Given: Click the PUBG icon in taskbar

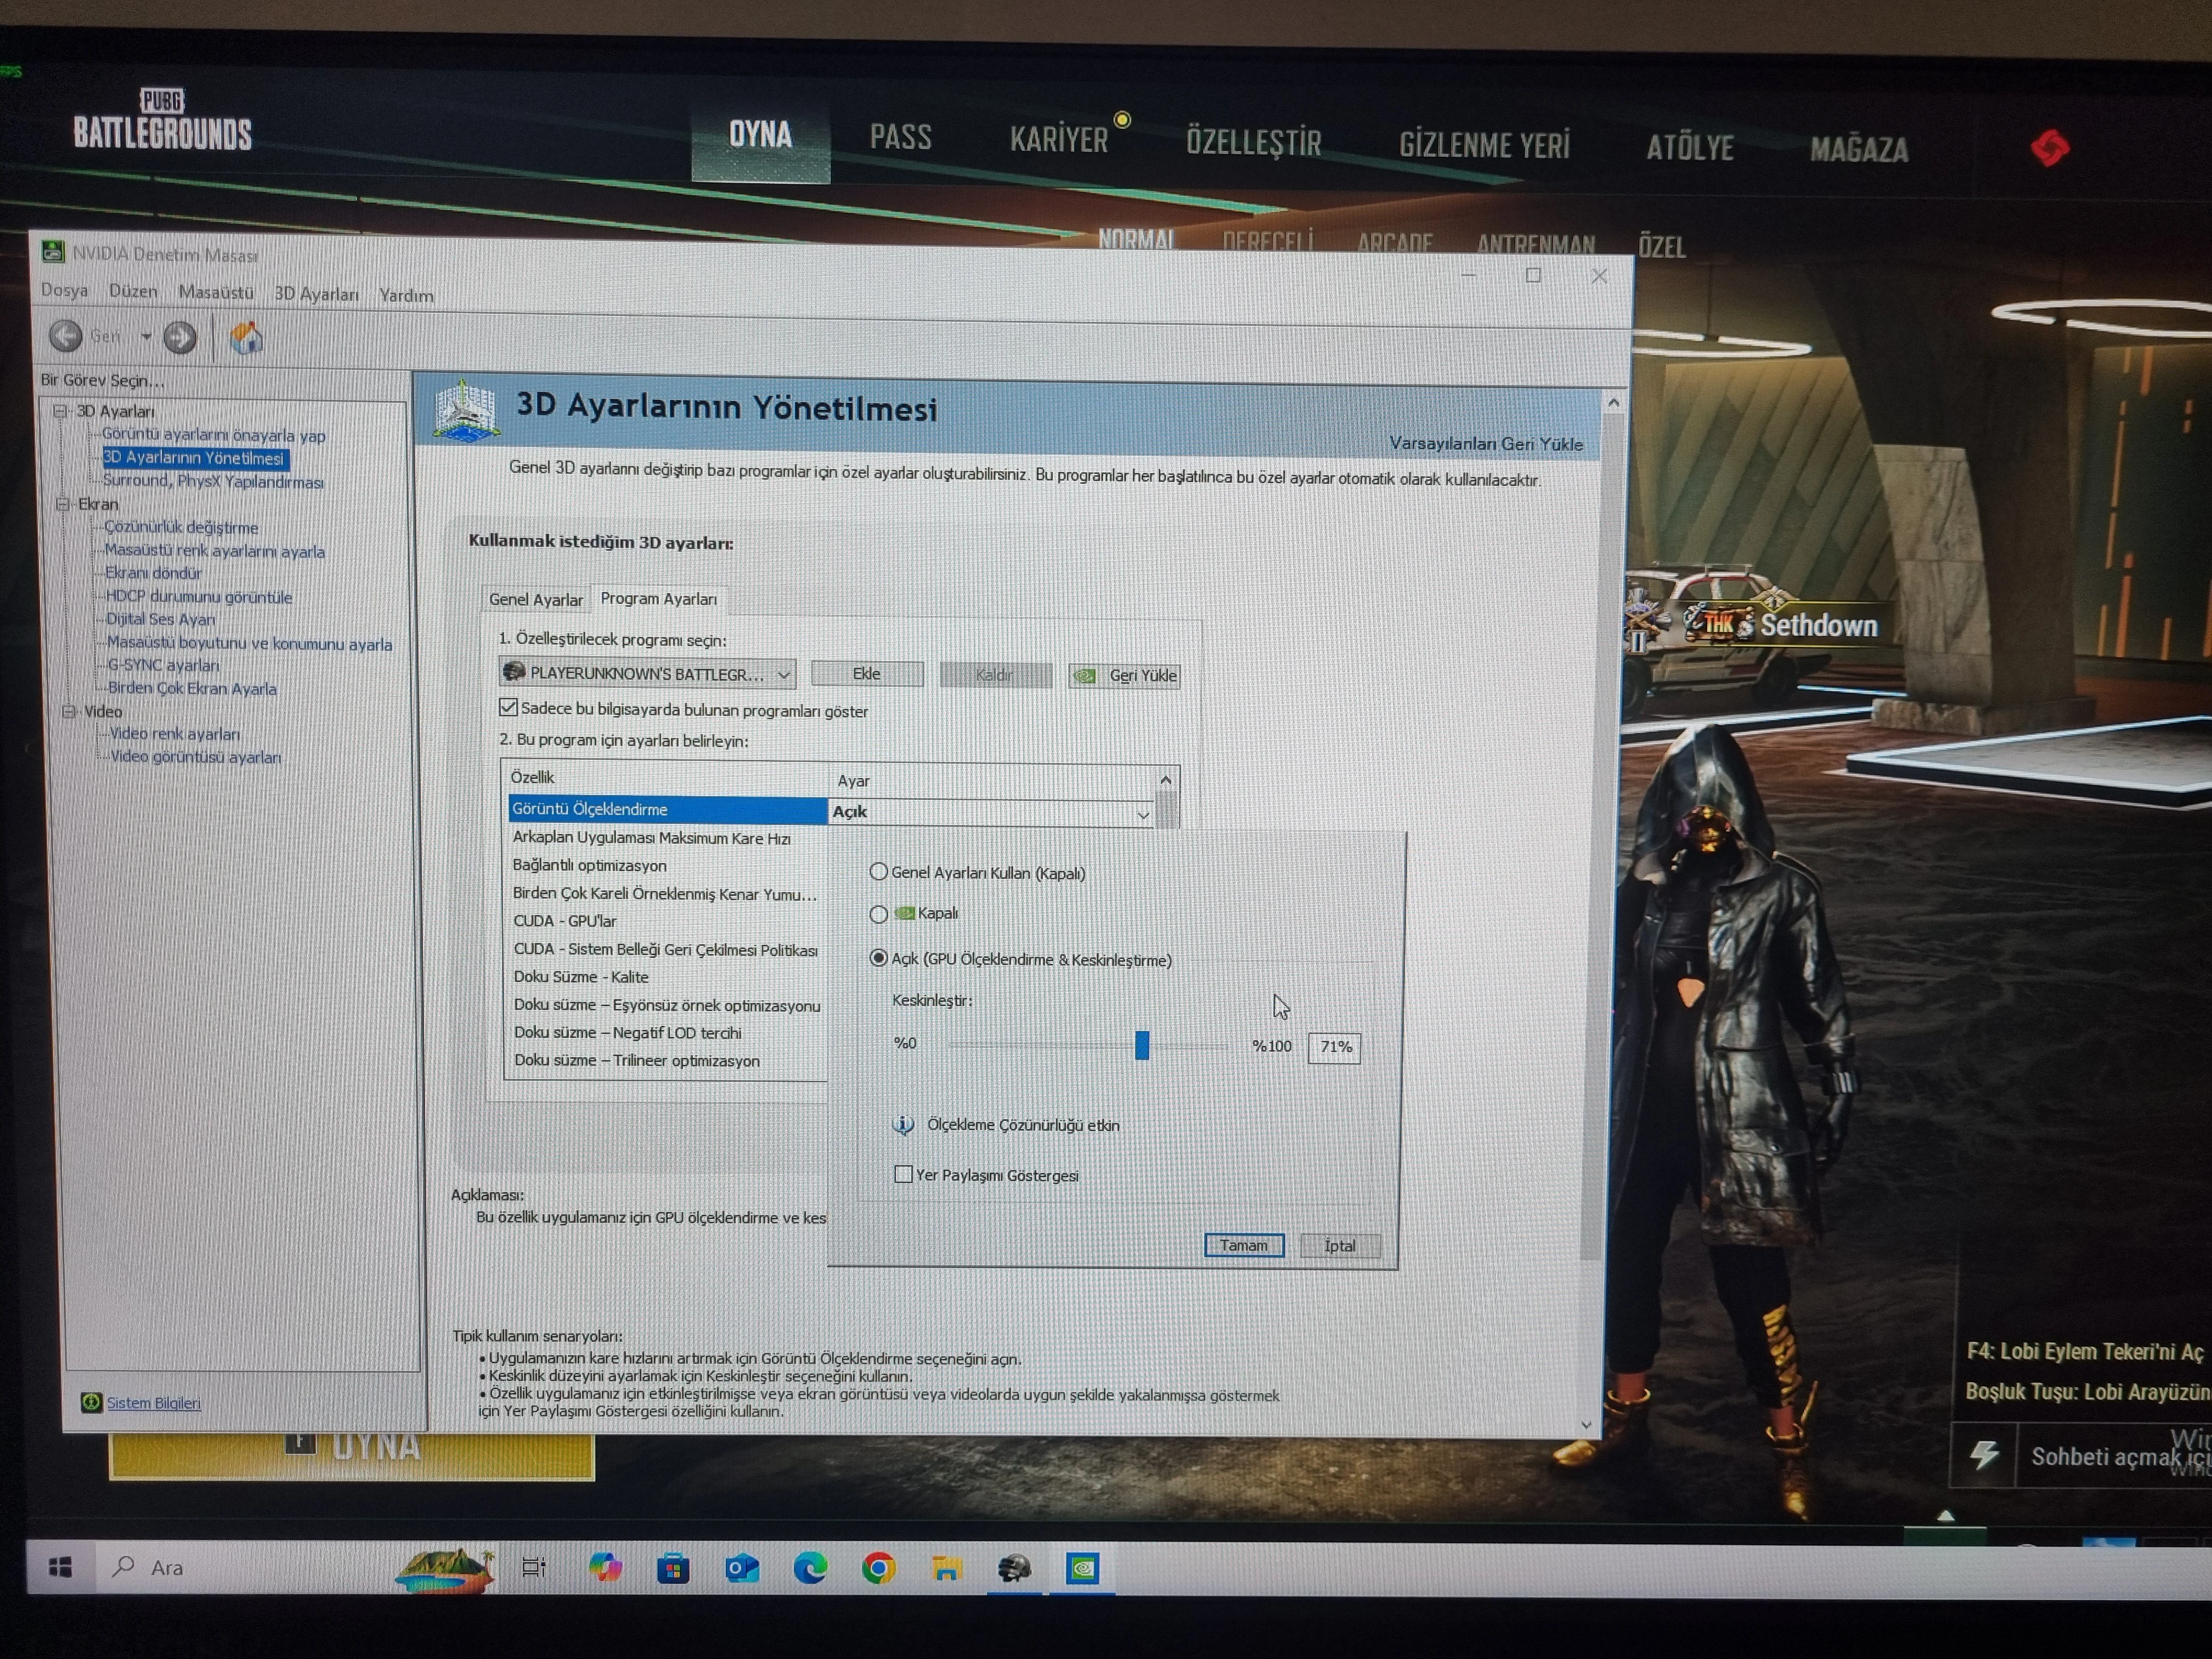Looking at the screenshot, I should coord(1014,1568).
